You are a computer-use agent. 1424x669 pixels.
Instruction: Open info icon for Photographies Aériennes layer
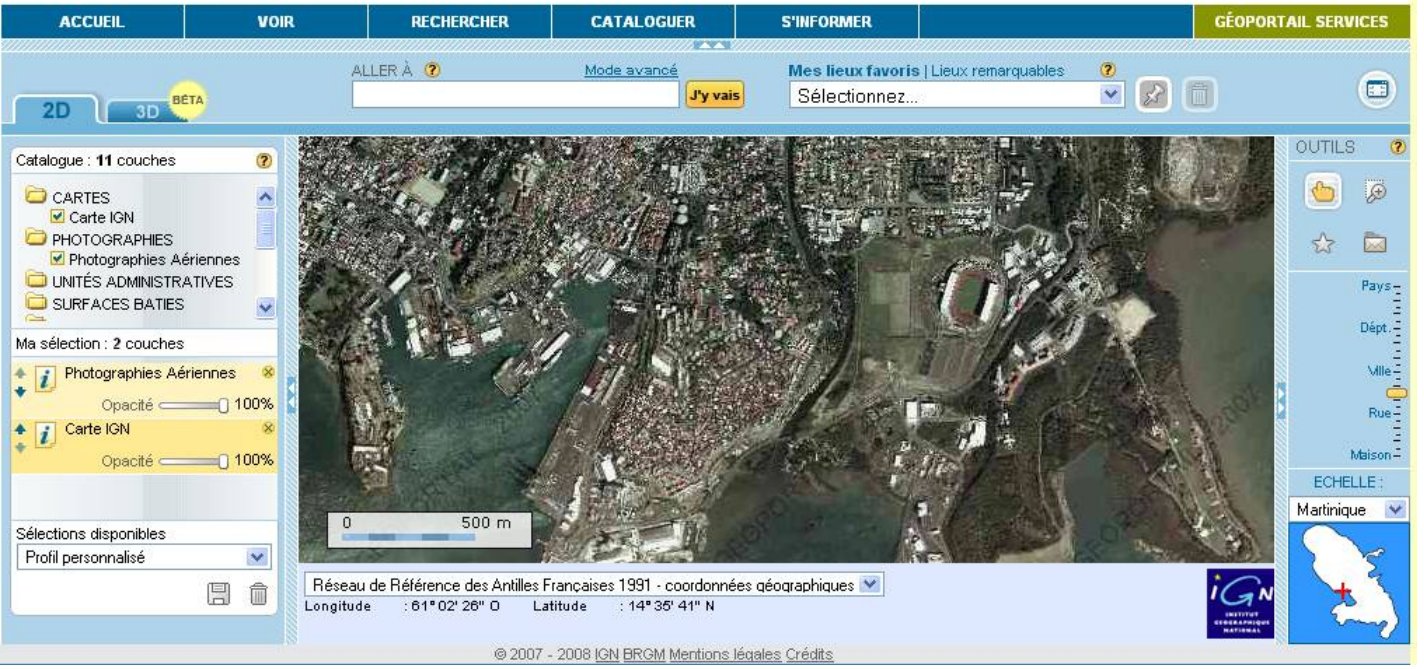46,380
